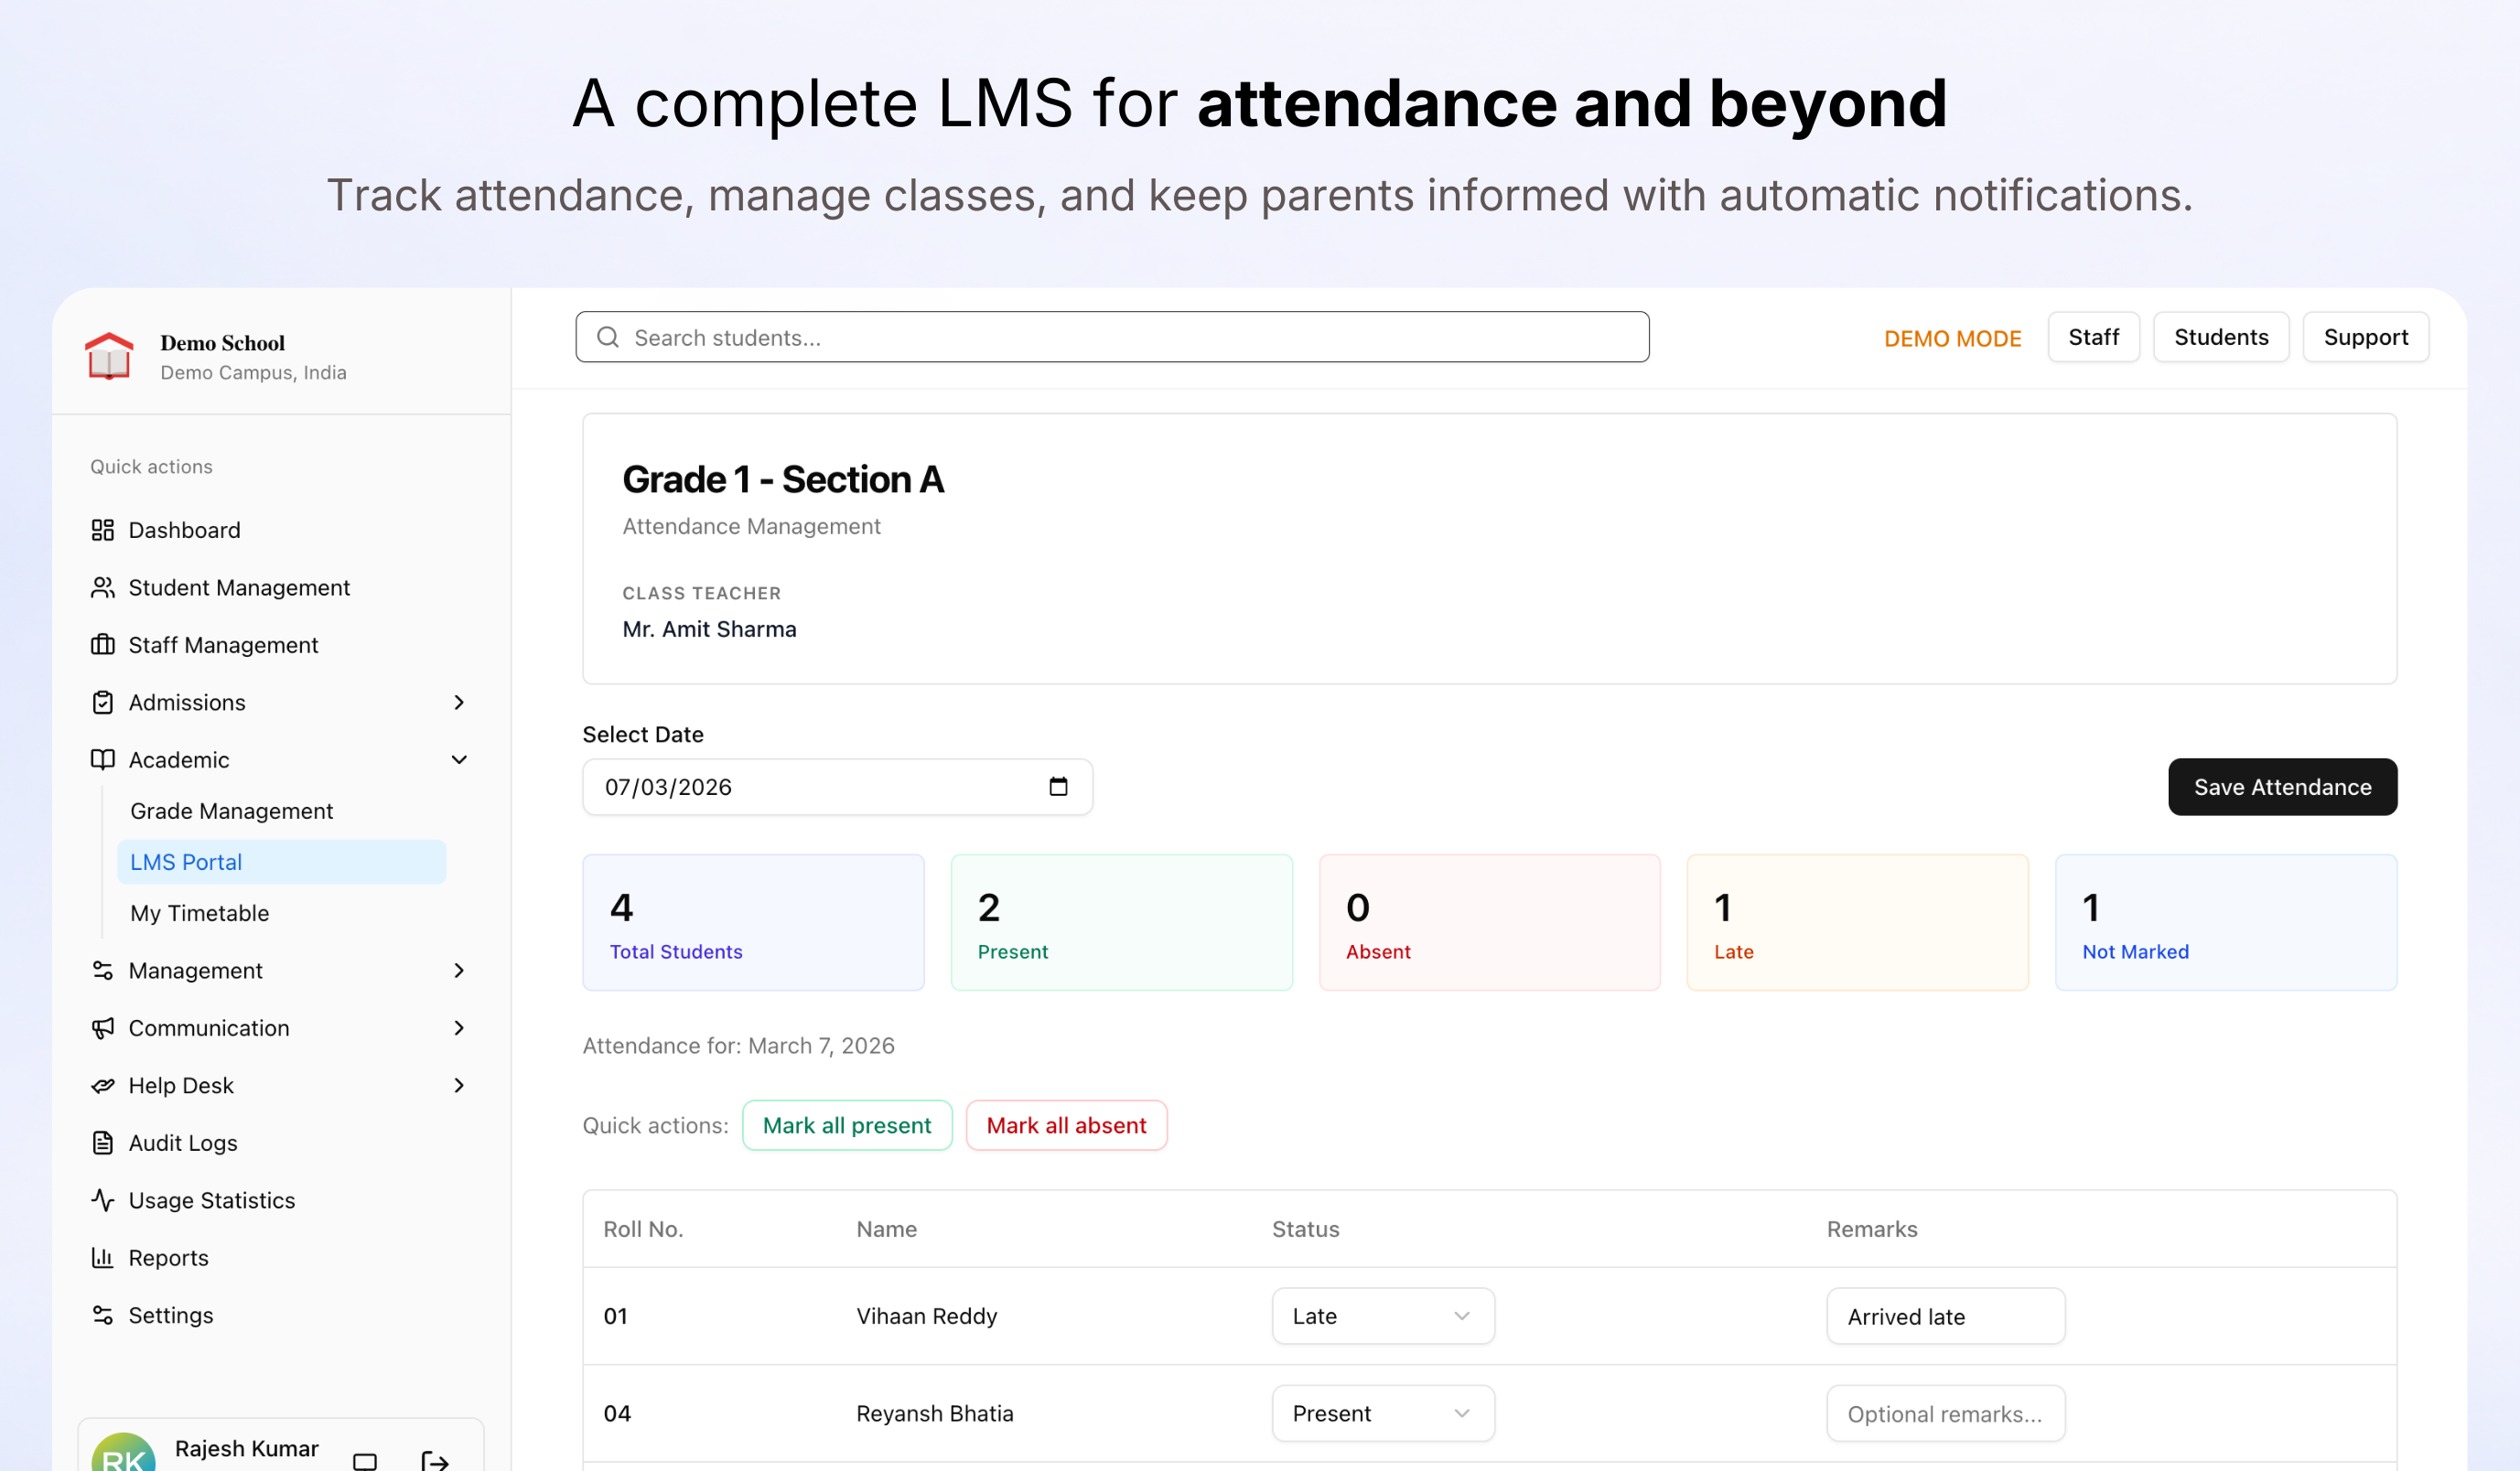
Task: Select My Timetable in sidebar
Action: [x=199, y=913]
